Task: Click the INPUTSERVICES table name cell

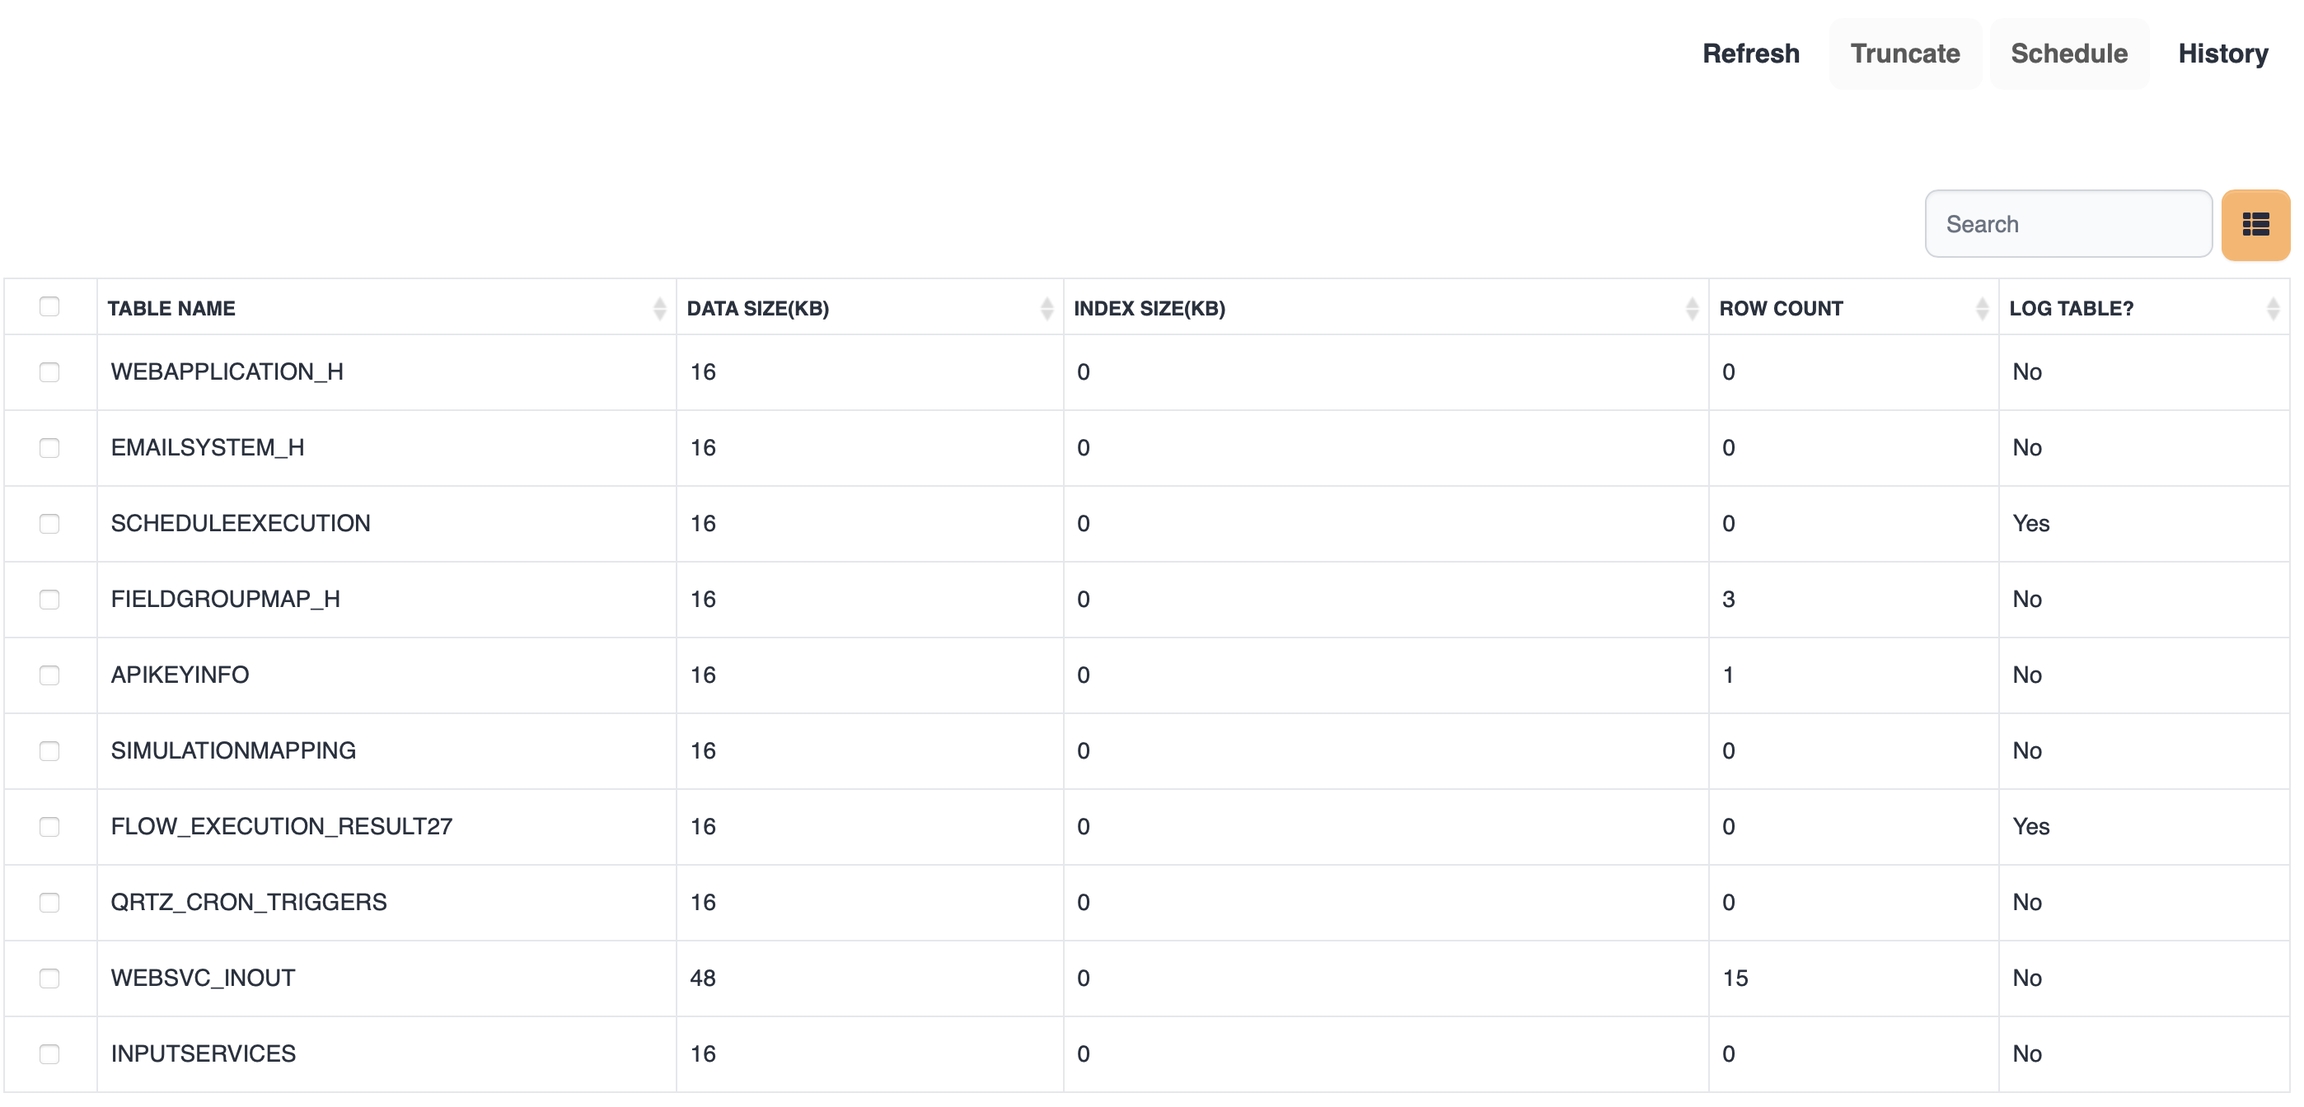Action: (x=203, y=1053)
